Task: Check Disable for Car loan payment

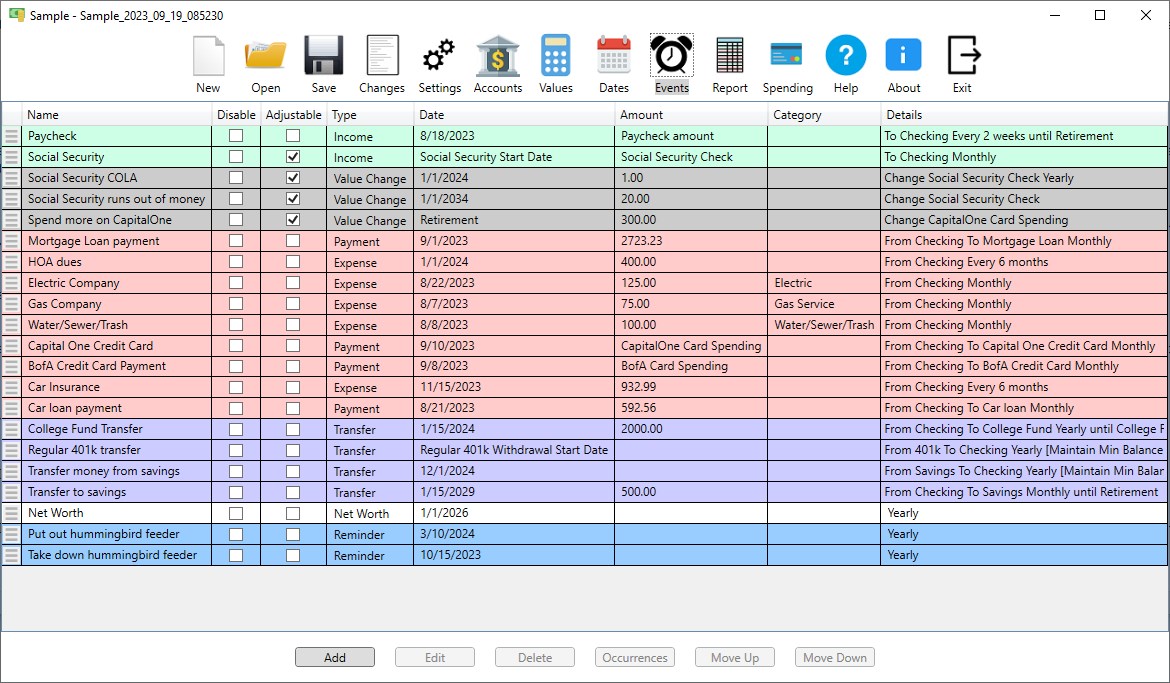Action: tap(236, 408)
